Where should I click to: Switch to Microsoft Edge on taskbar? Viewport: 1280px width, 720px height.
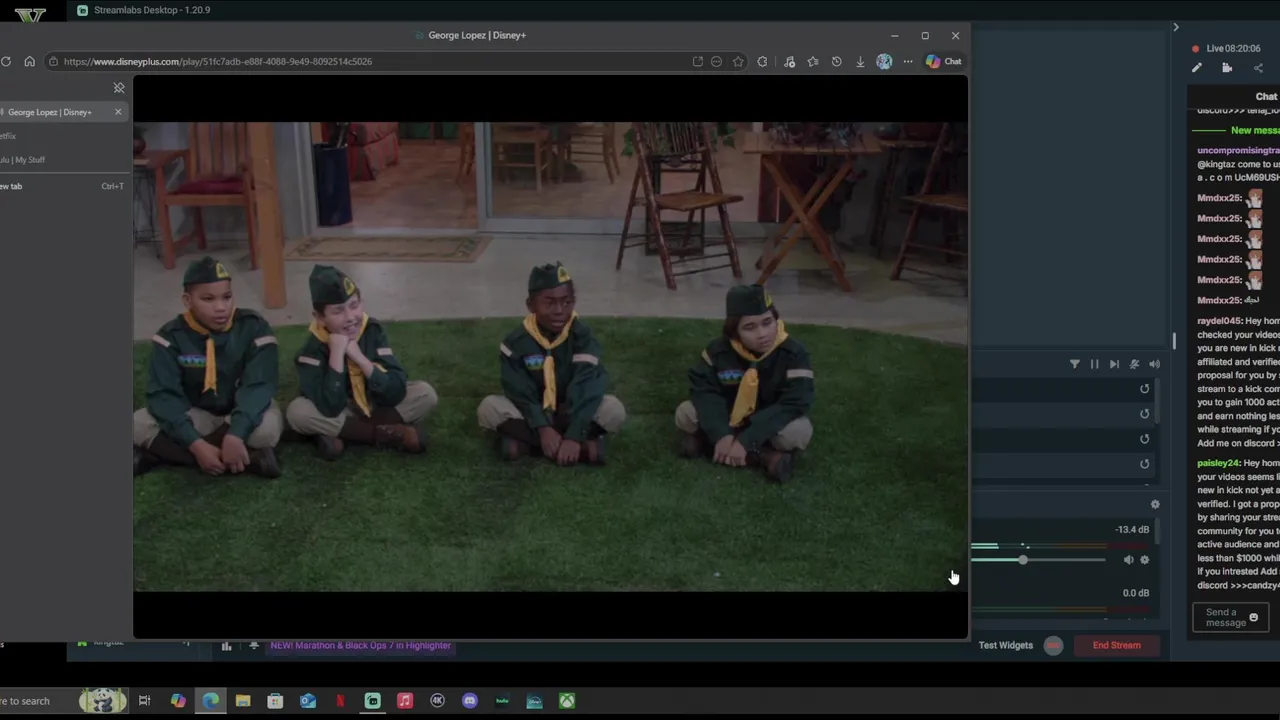pyautogui.click(x=211, y=701)
